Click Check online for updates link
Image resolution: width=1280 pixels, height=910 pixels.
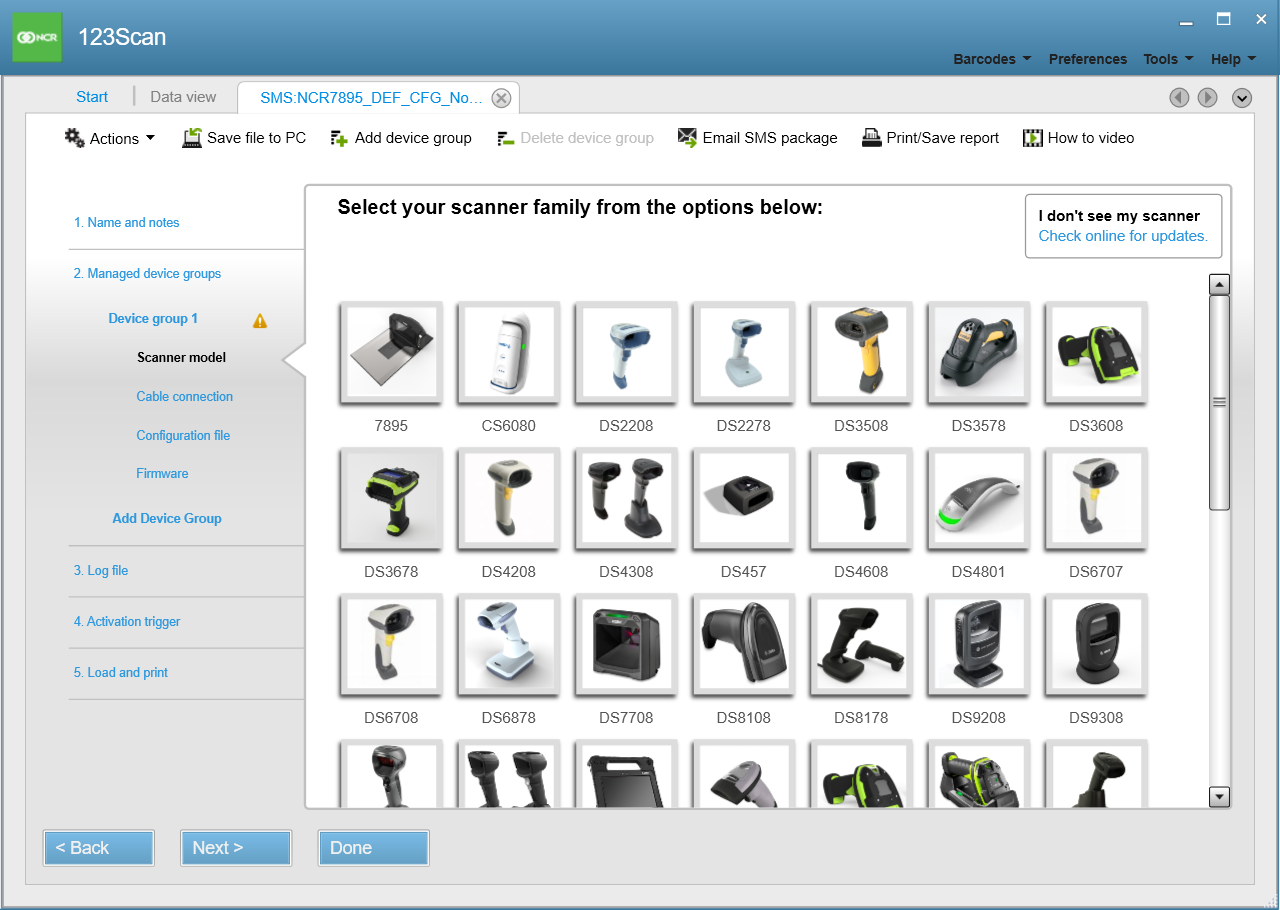(1123, 236)
